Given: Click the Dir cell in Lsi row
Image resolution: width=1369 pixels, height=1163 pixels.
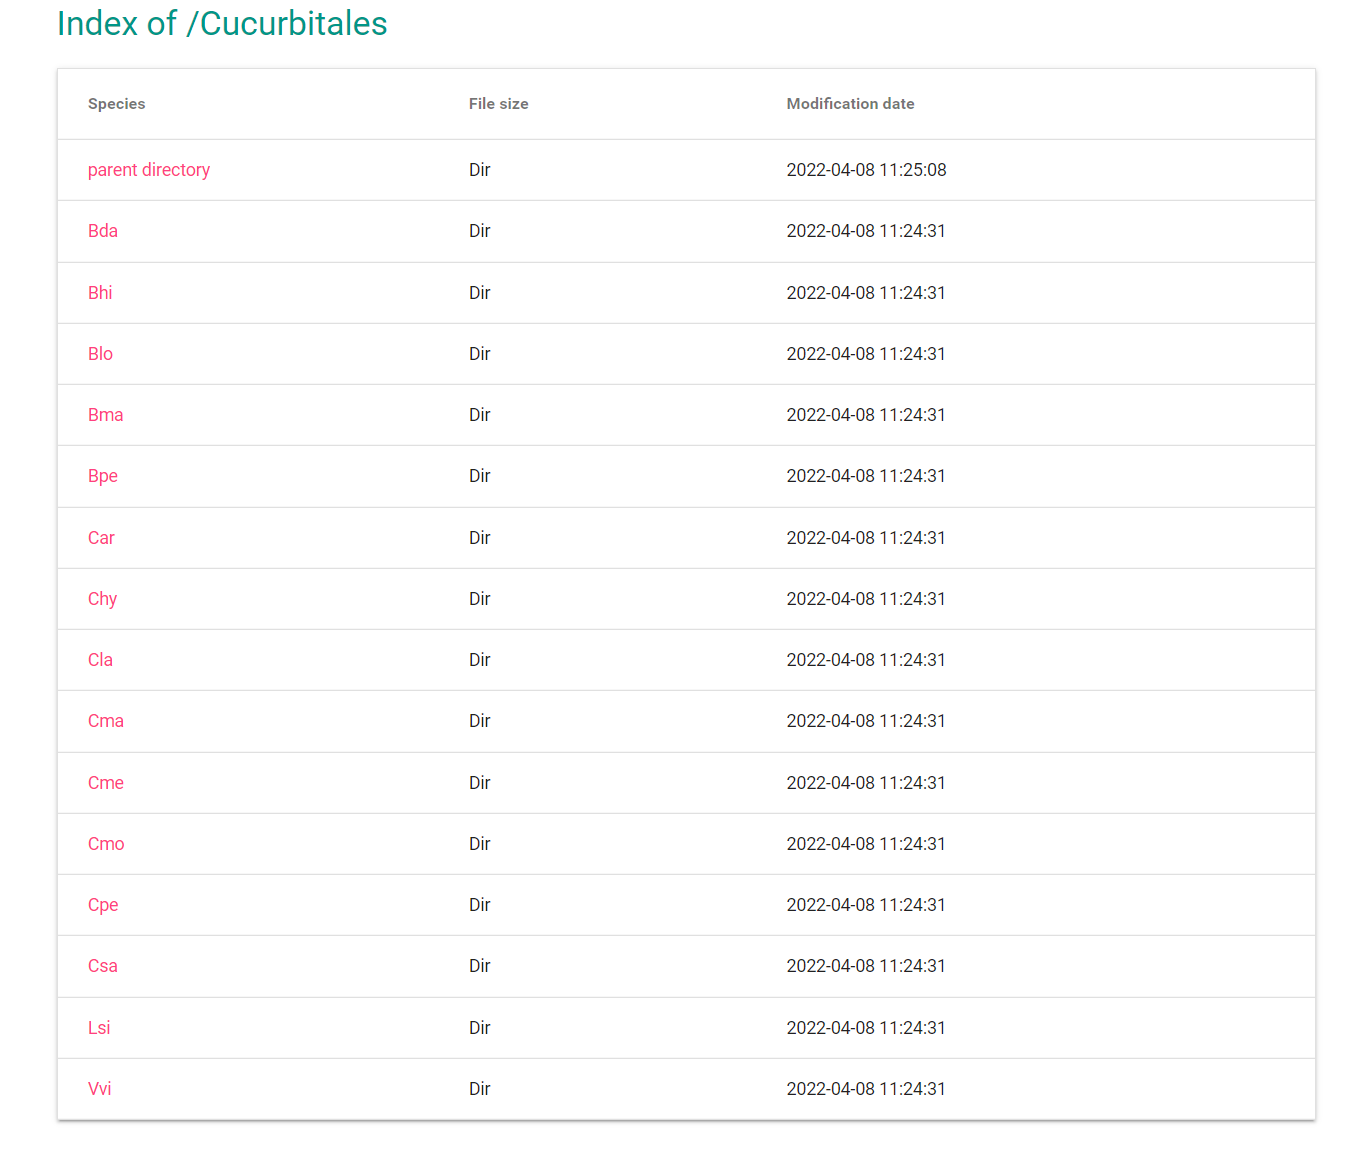Looking at the screenshot, I should tap(480, 1028).
